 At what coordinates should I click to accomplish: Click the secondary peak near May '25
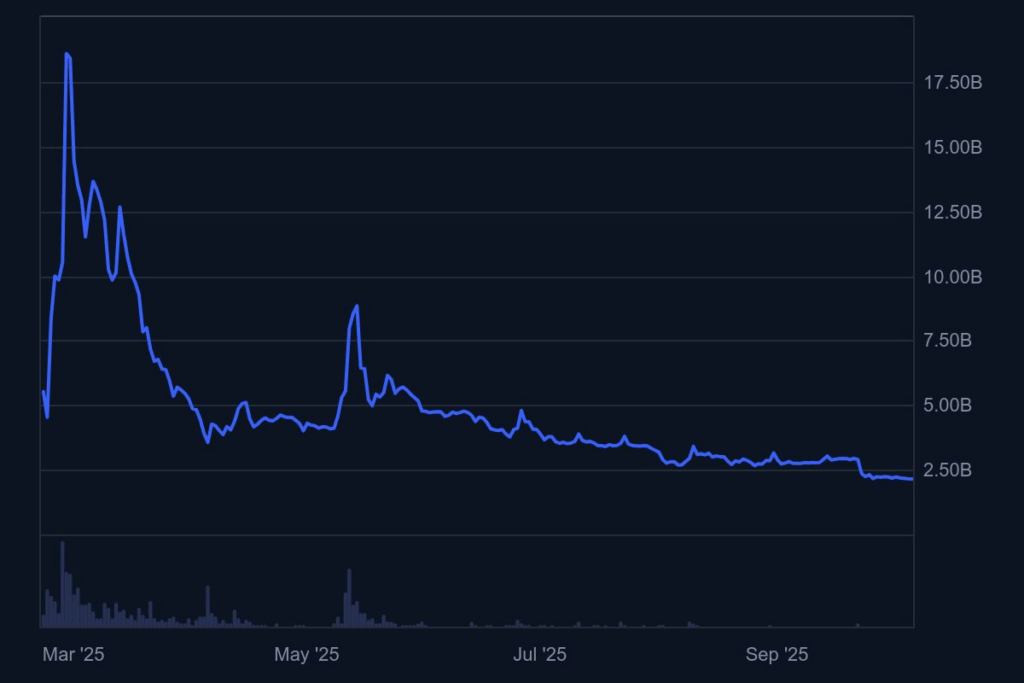click(356, 303)
